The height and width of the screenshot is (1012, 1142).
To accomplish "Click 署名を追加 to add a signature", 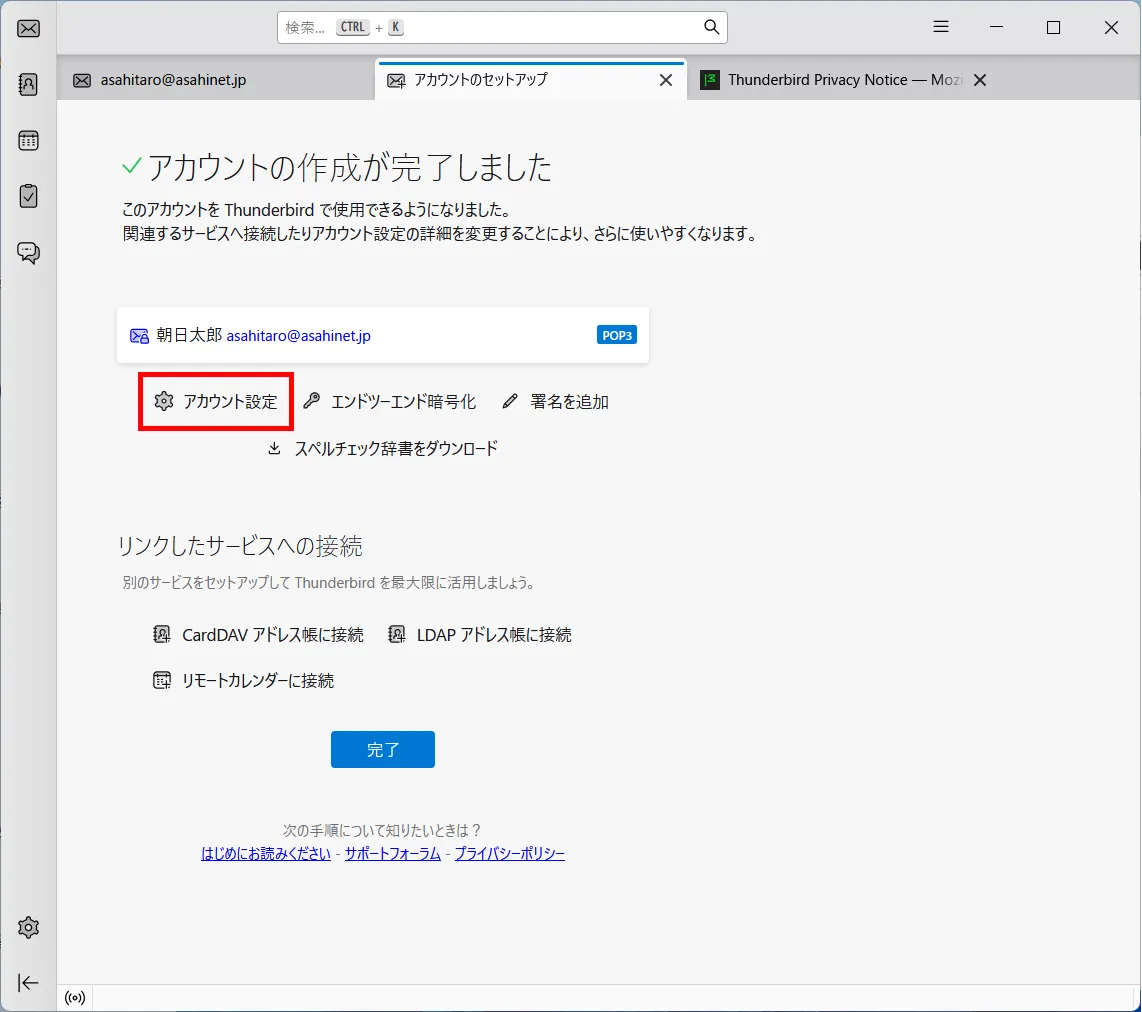I will (x=556, y=400).
